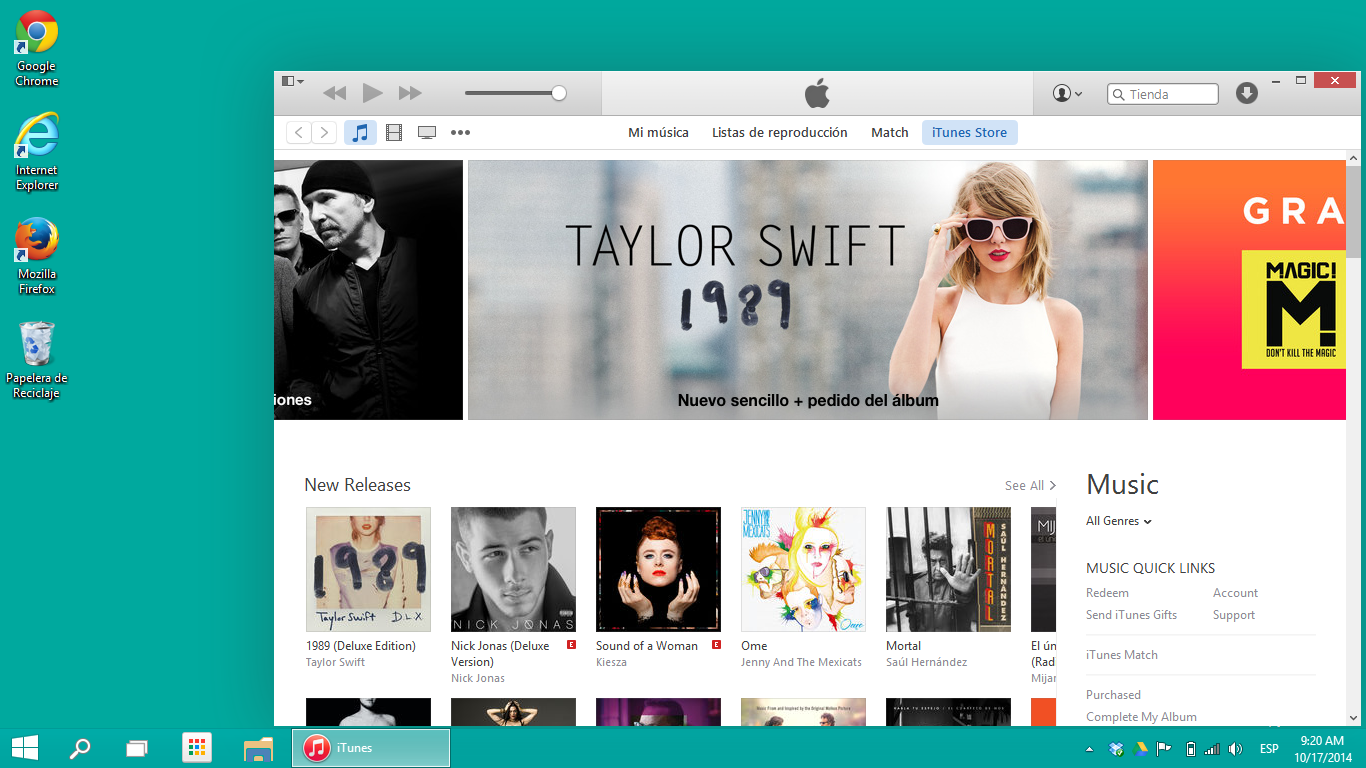This screenshot has height=768, width=1366.
Task: Click the Saúl Hernández artist name
Action: click(x=926, y=662)
